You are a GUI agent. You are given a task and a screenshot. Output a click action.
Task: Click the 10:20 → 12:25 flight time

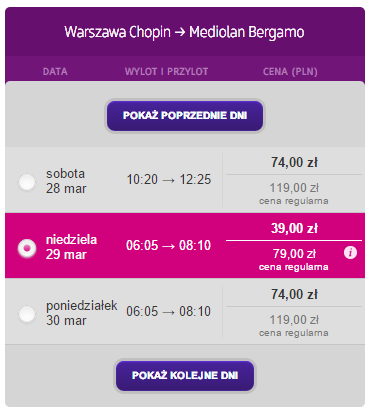tap(169, 180)
